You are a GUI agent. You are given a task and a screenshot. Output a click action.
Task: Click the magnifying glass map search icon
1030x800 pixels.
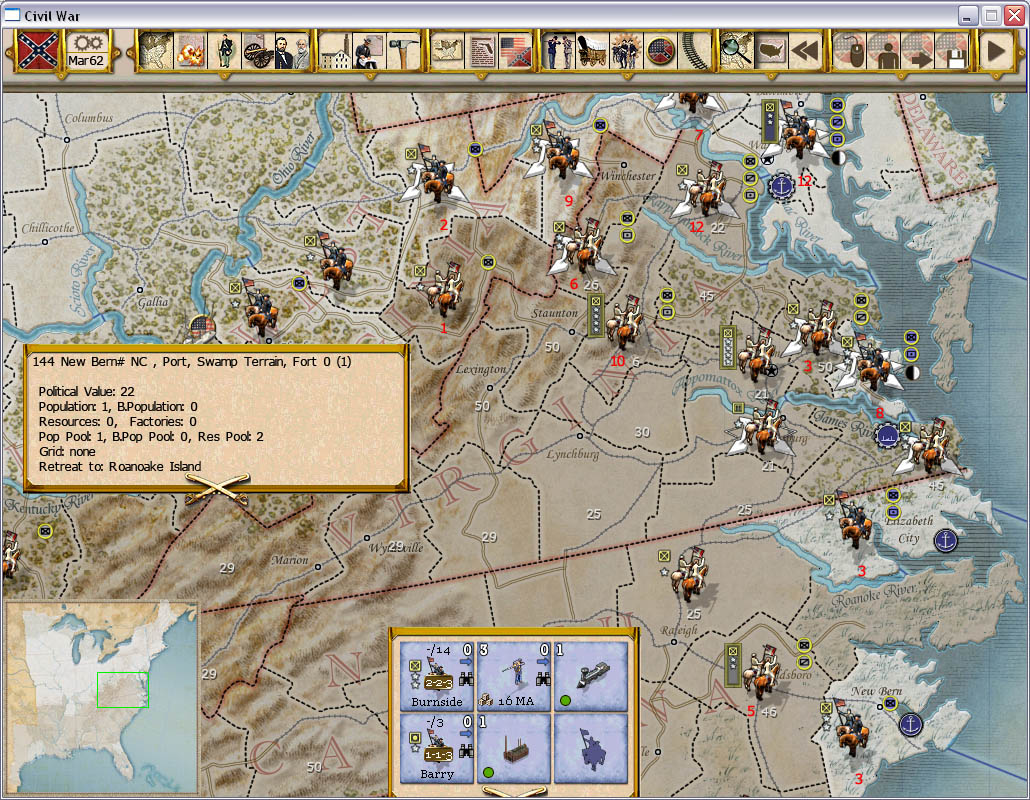[x=737, y=51]
